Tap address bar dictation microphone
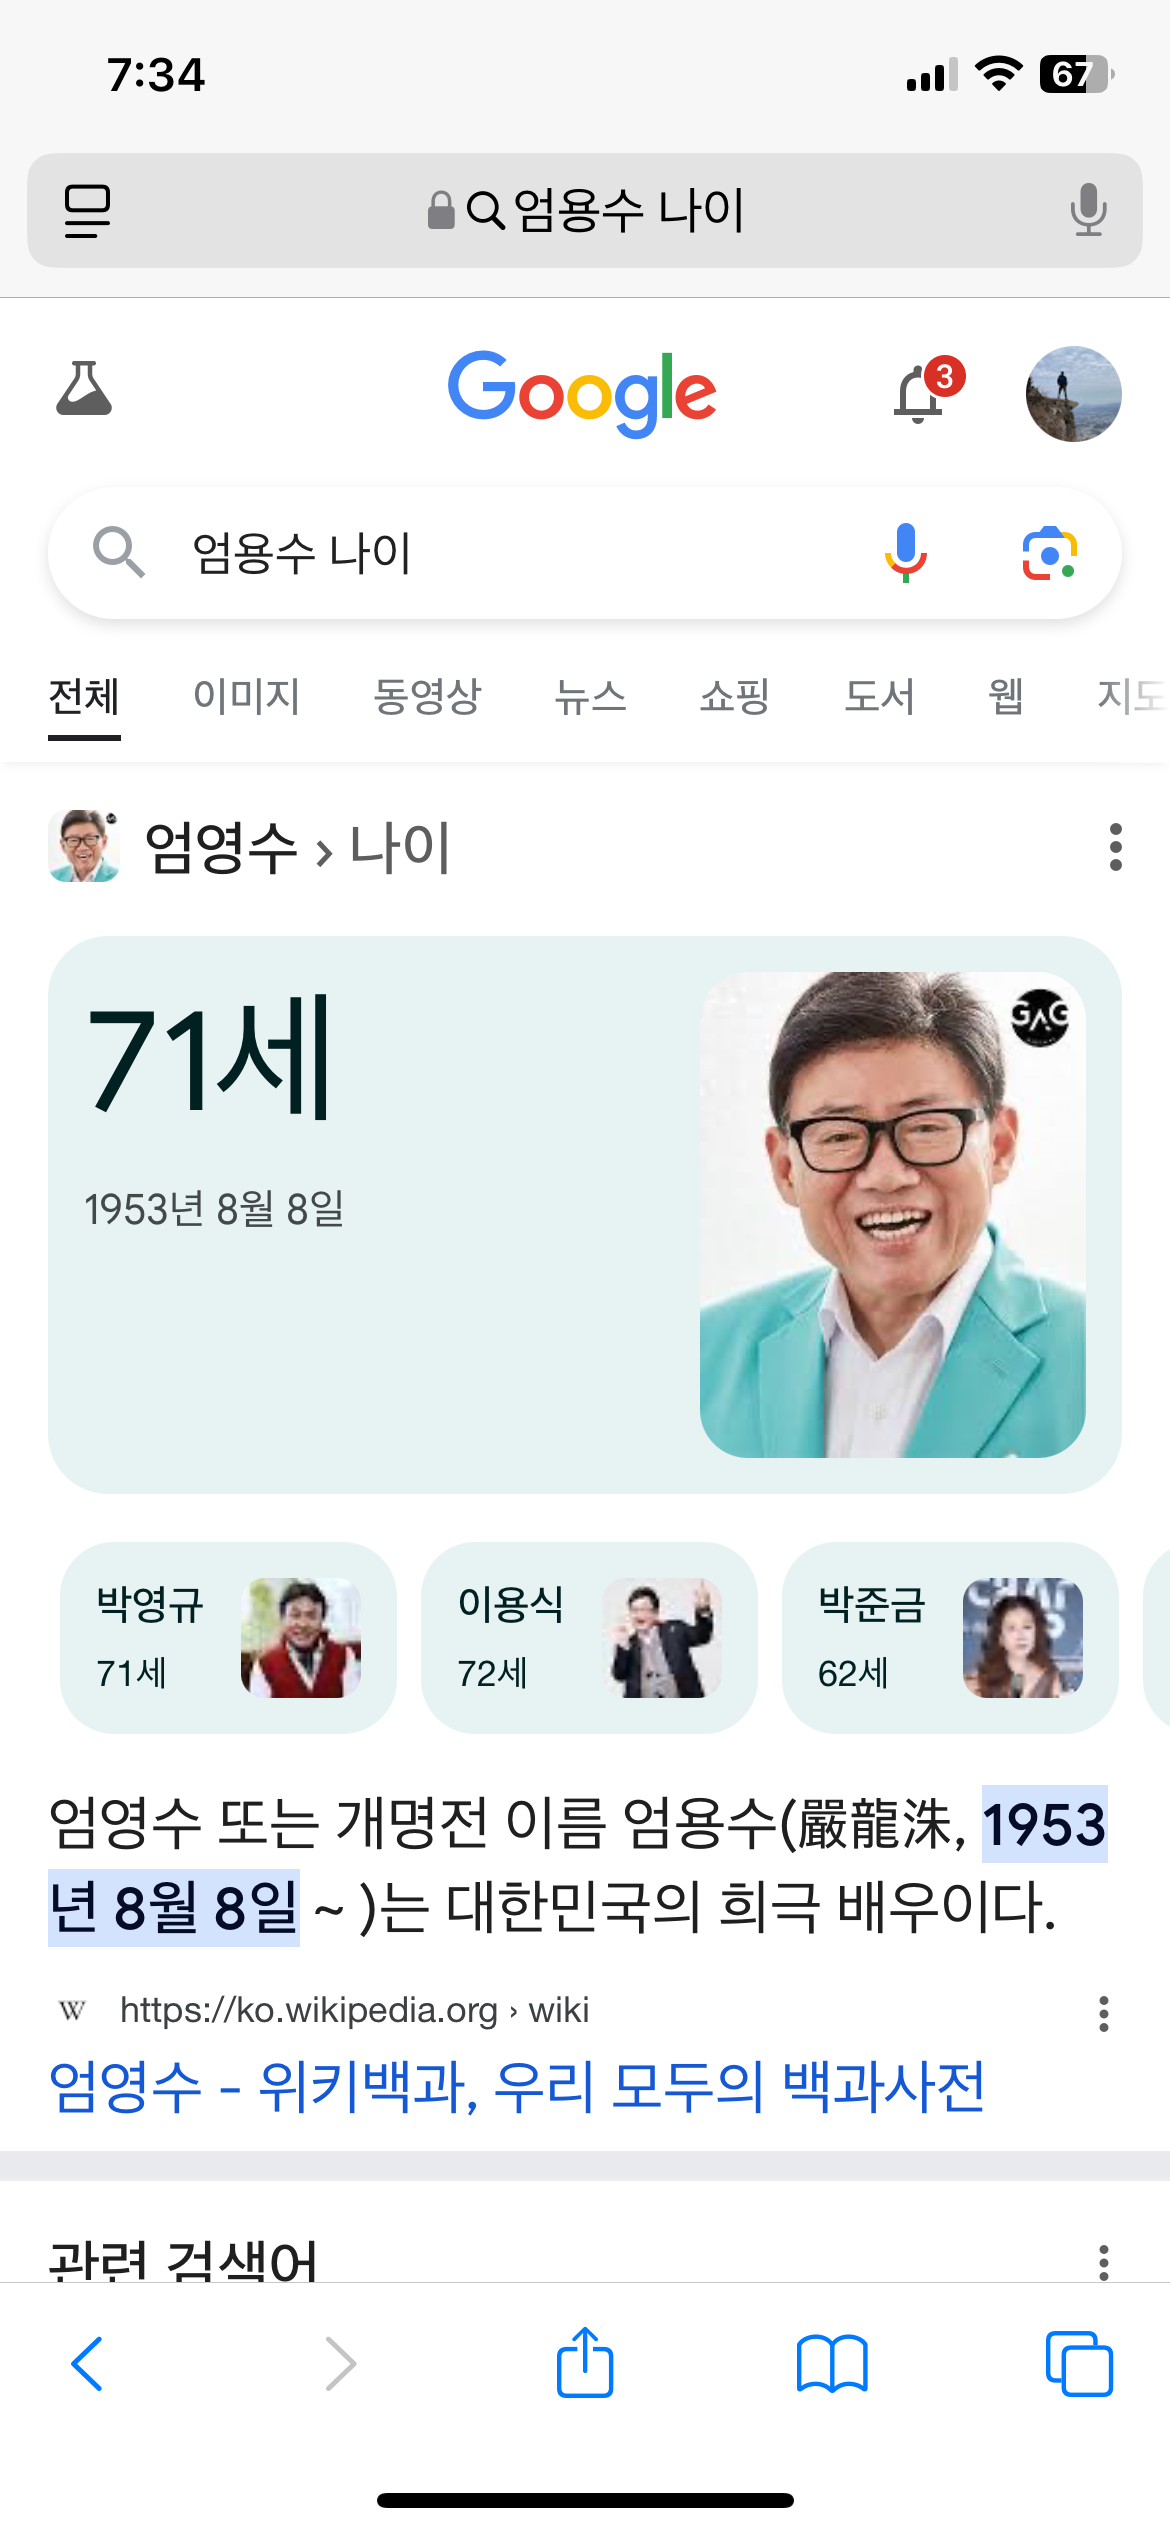The width and height of the screenshot is (1170, 2532). coord(1088,211)
